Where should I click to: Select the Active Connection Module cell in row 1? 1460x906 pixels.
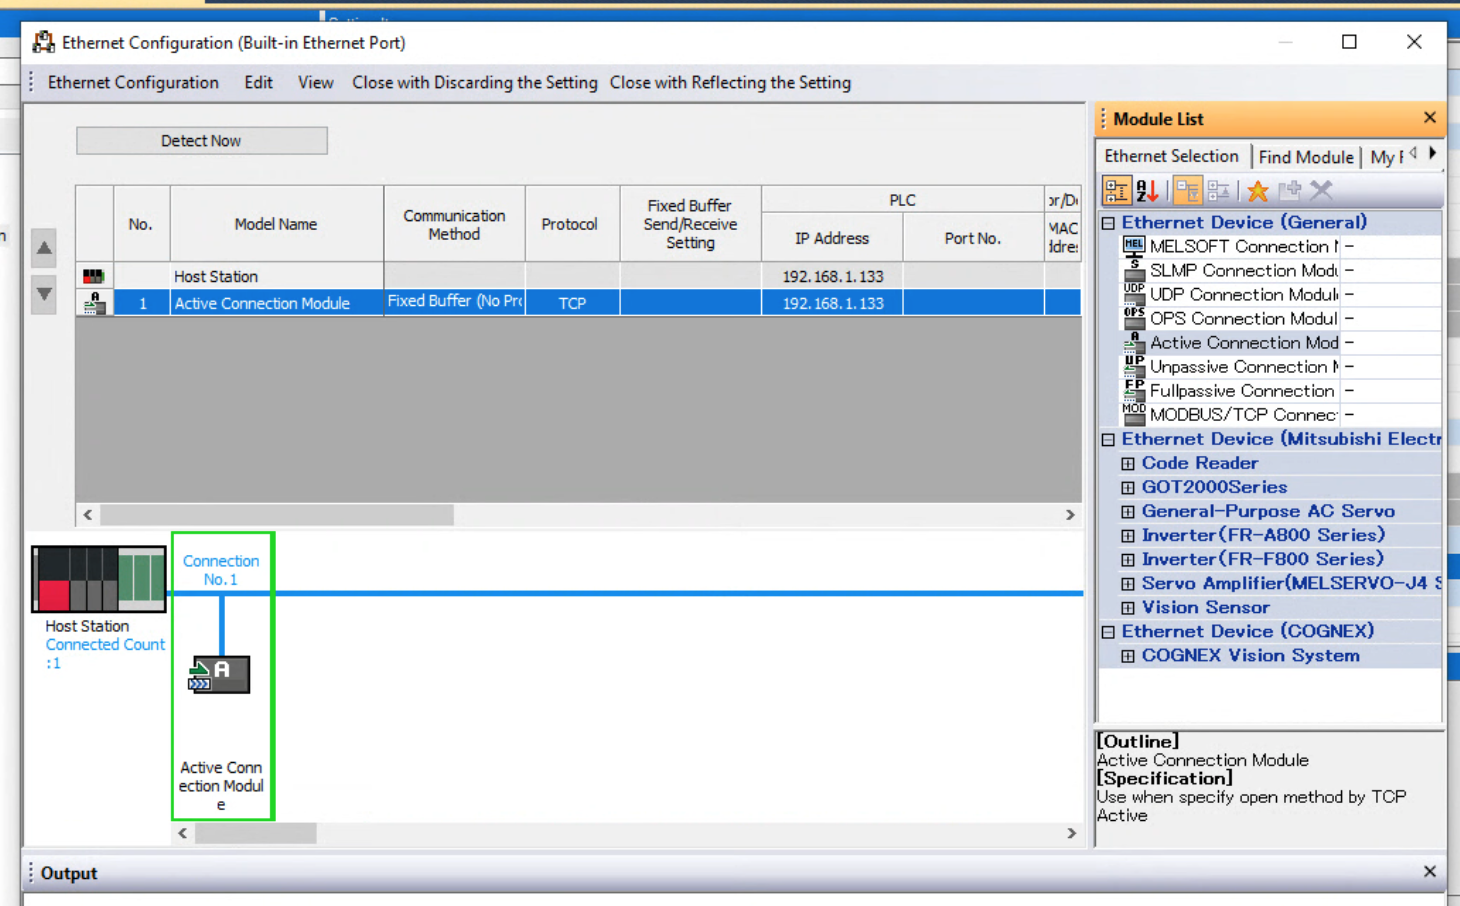coord(277,303)
